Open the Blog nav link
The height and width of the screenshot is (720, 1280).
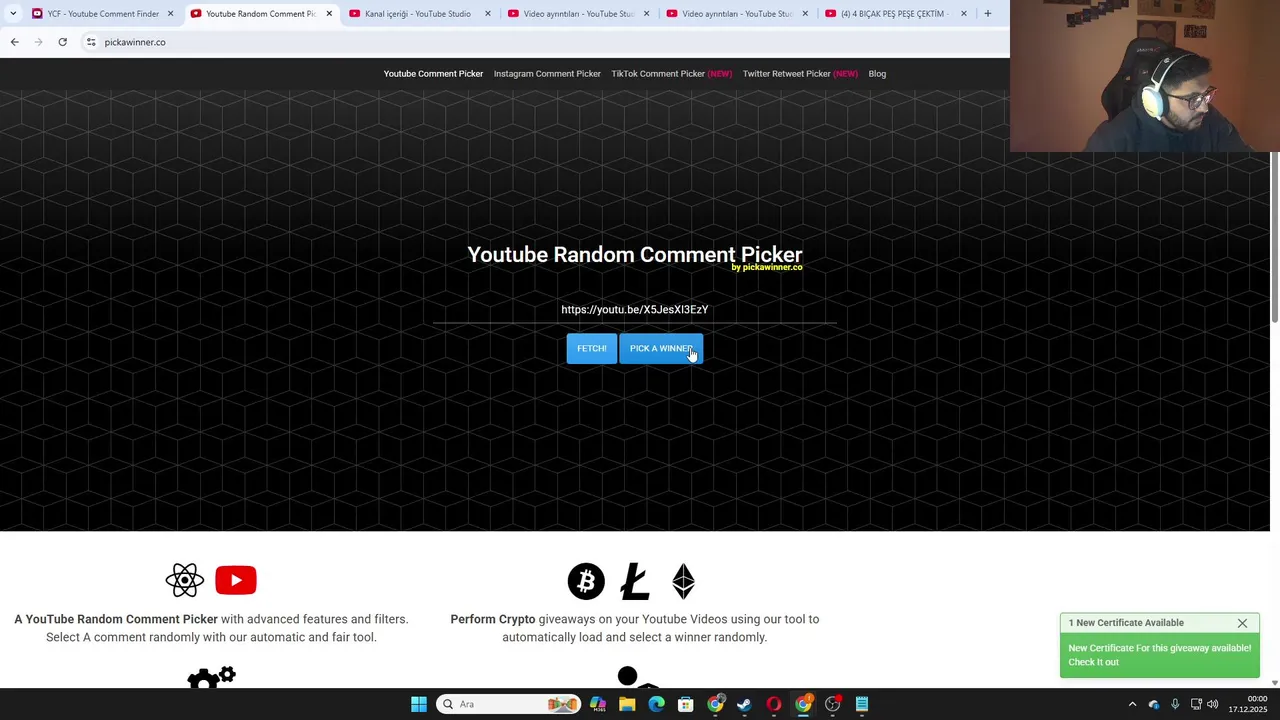point(877,73)
